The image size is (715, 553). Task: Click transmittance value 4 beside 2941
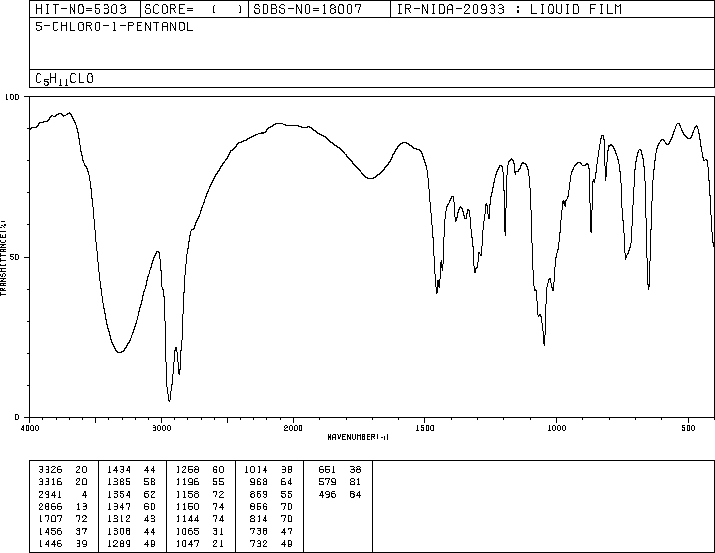tap(84, 494)
